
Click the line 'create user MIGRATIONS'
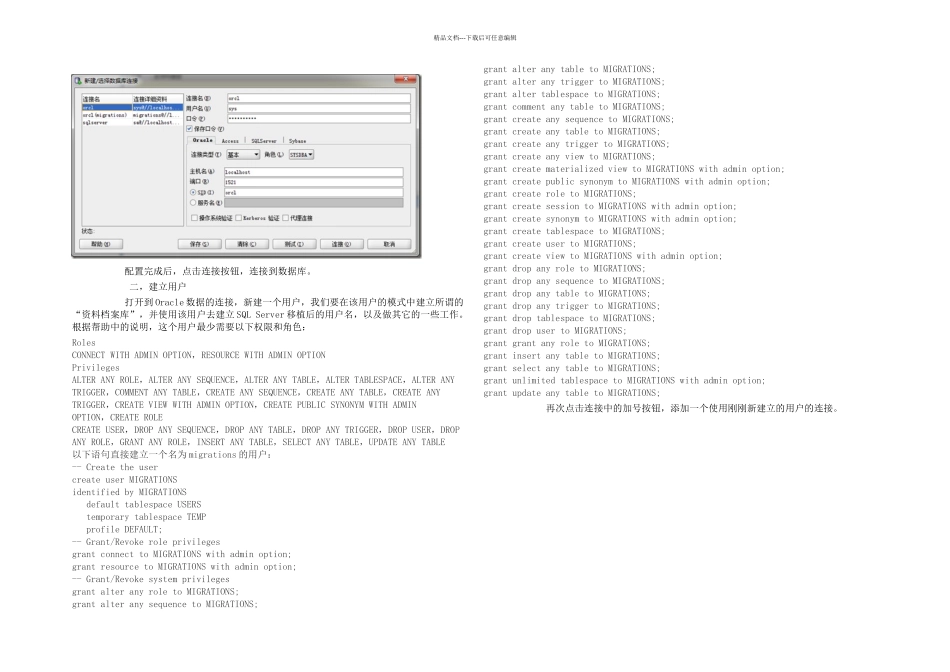click(124, 480)
